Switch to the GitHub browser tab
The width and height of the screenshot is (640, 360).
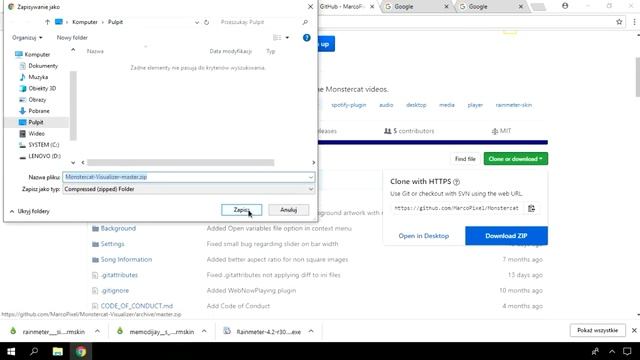345,7
